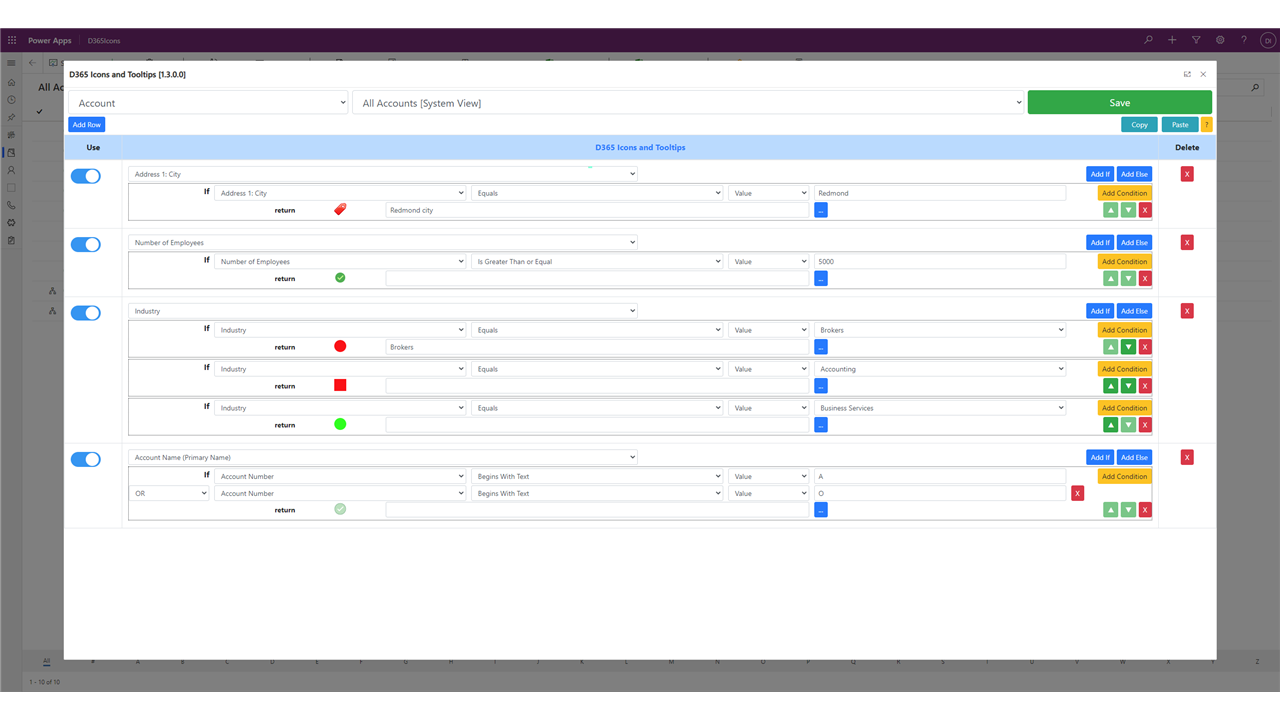
Task: Move Redmond condition down
Action: 1128,210
